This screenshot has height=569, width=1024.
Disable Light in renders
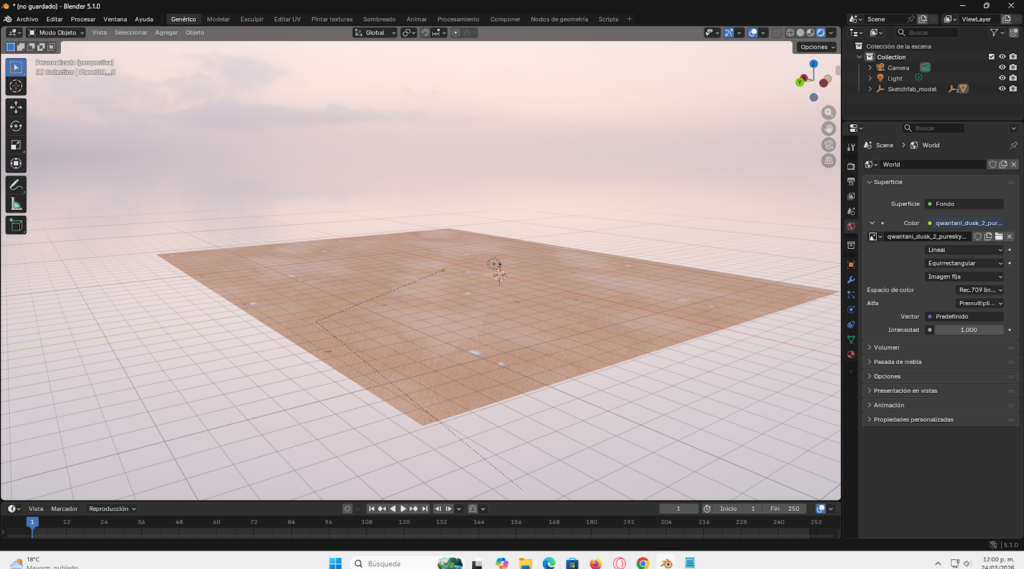(x=1013, y=78)
